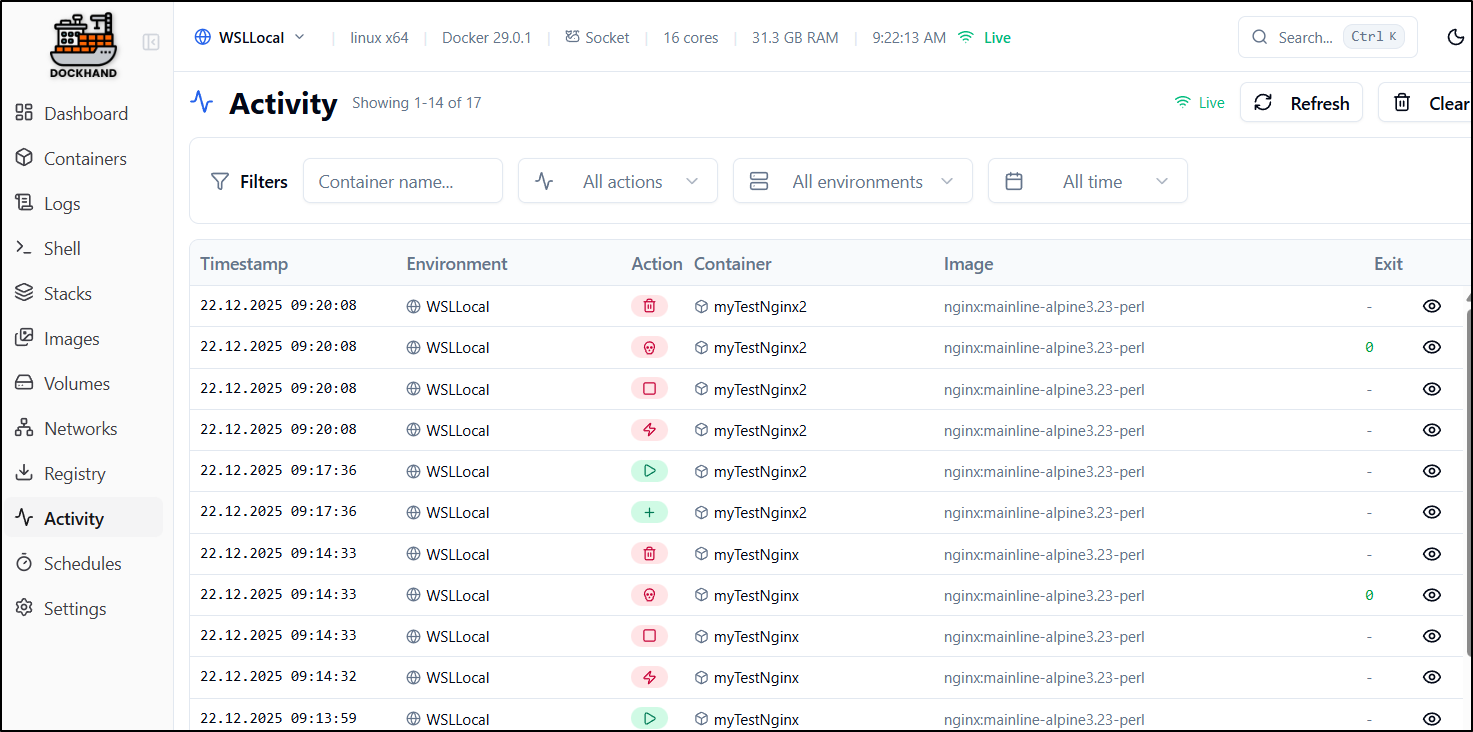1473x732 pixels.
Task: Click the green play start icon for myTestNginx2
Action: [649, 471]
